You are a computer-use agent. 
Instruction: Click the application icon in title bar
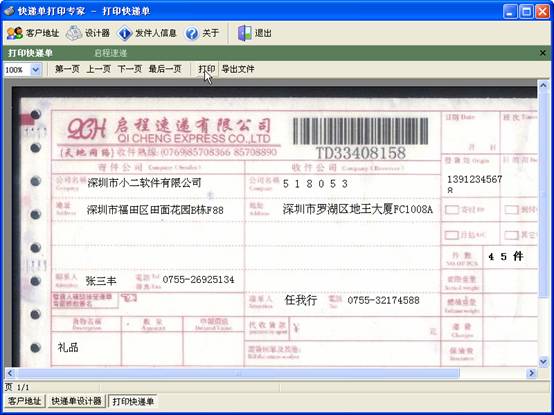point(9,11)
